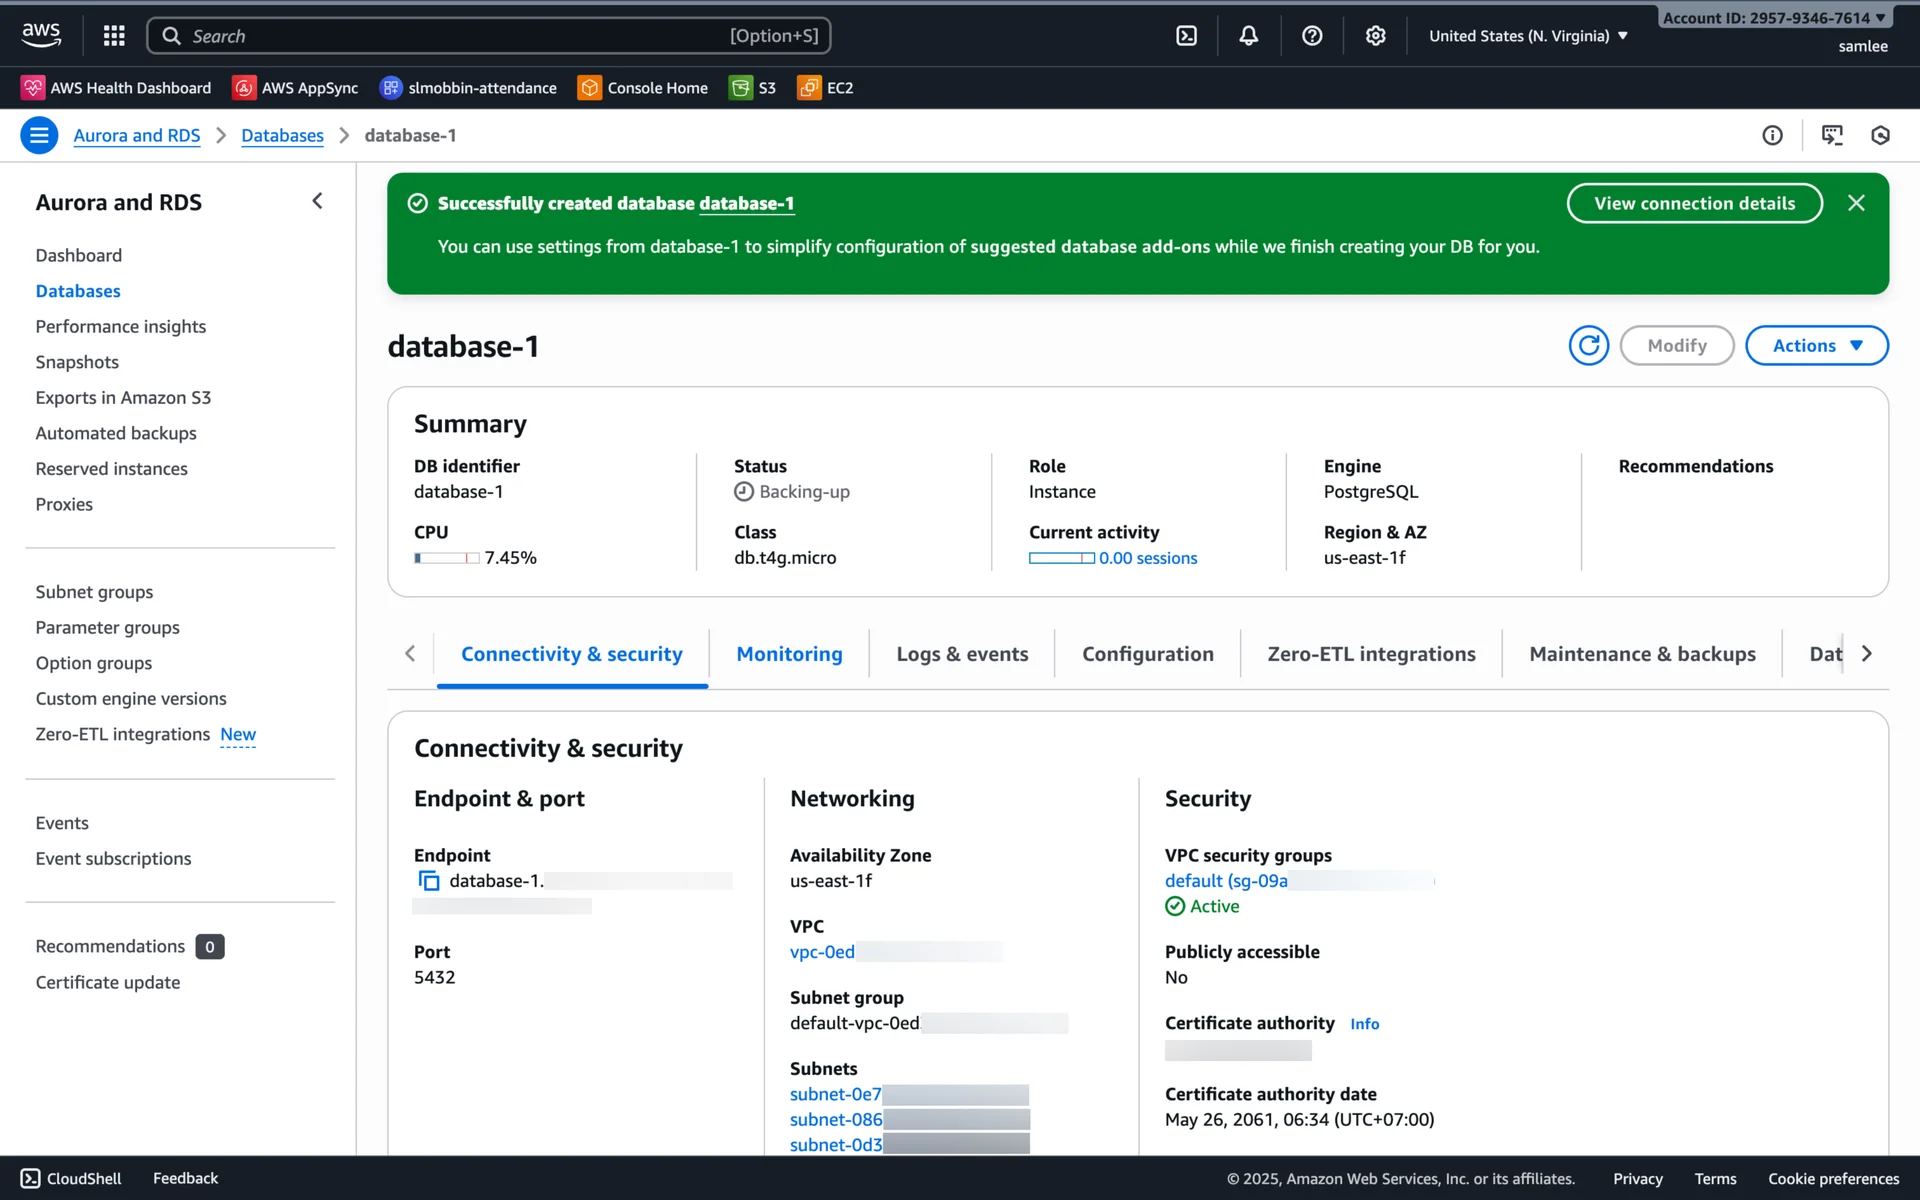Switch to the Monitoring tab
This screenshot has height=1200, width=1920.
pos(789,654)
